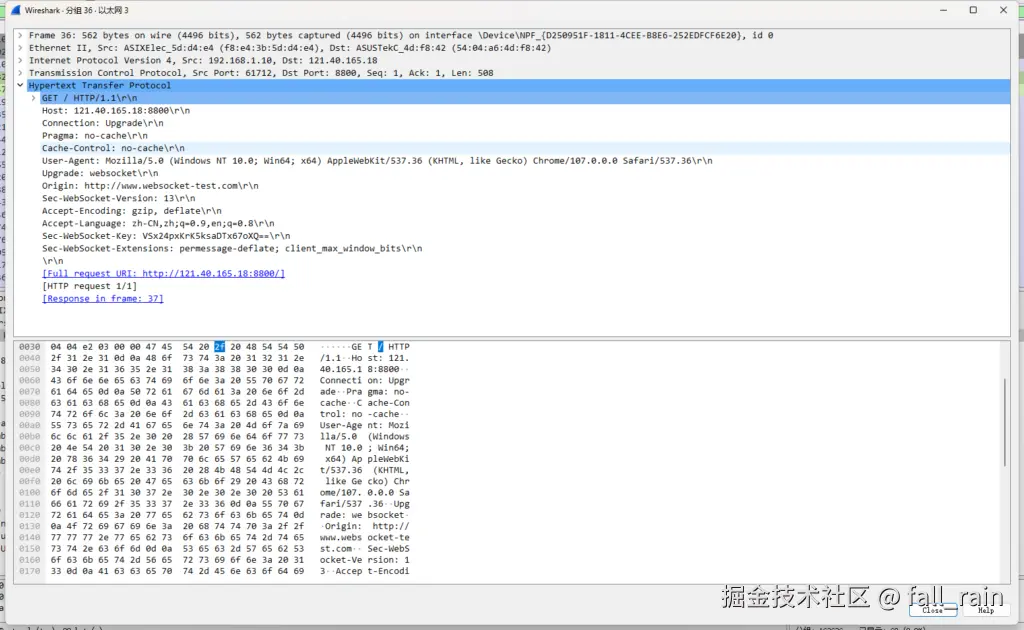This screenshot has width=1024, height=630.
Task: Click hex offset 0030 row
Action: [x=29, y=347]
